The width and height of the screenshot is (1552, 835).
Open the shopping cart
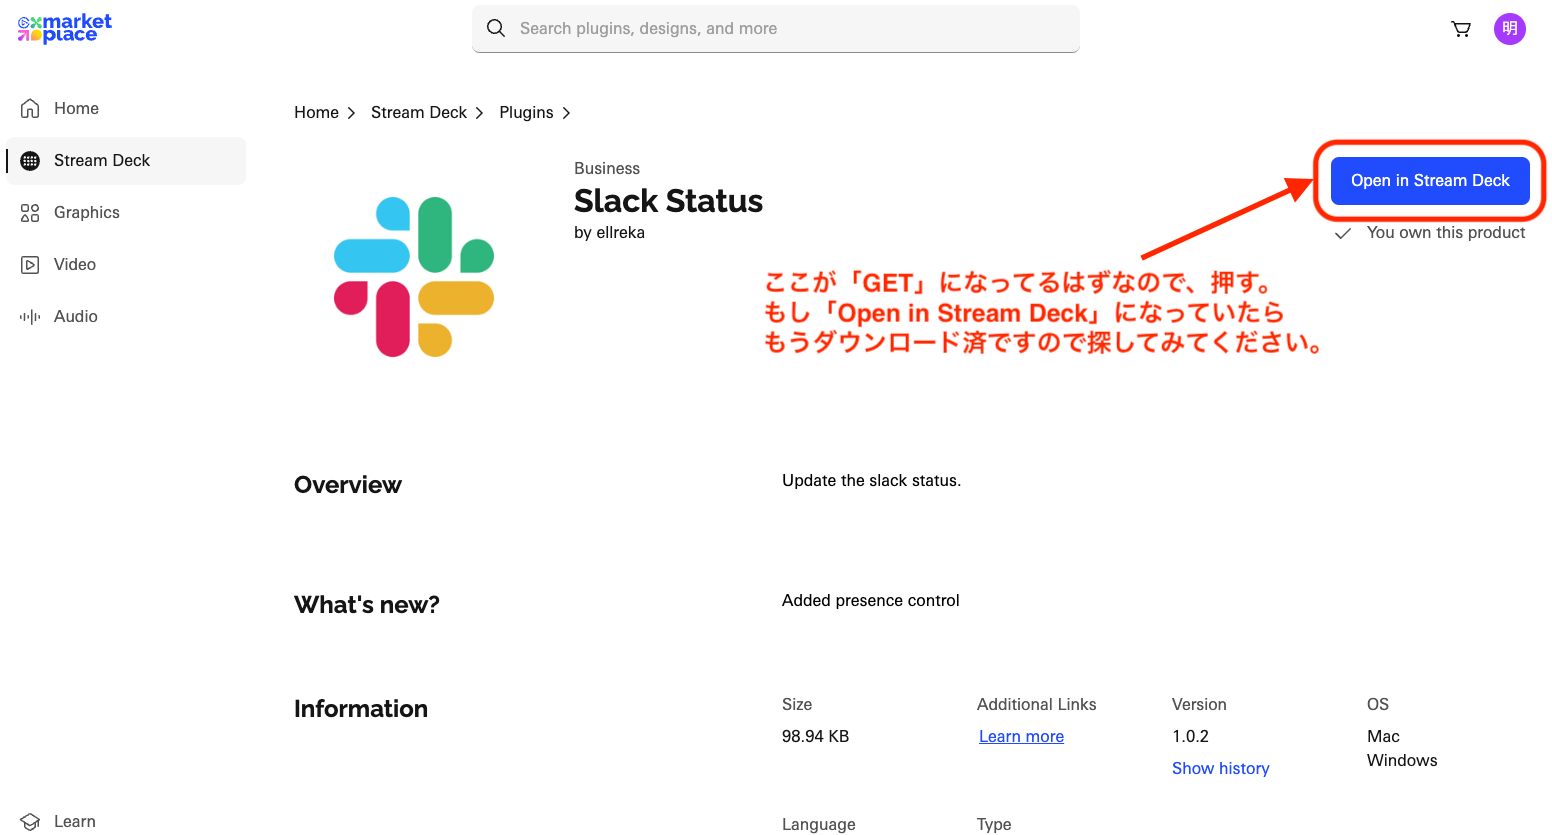pyautogui.click(x=1461, y=29)
